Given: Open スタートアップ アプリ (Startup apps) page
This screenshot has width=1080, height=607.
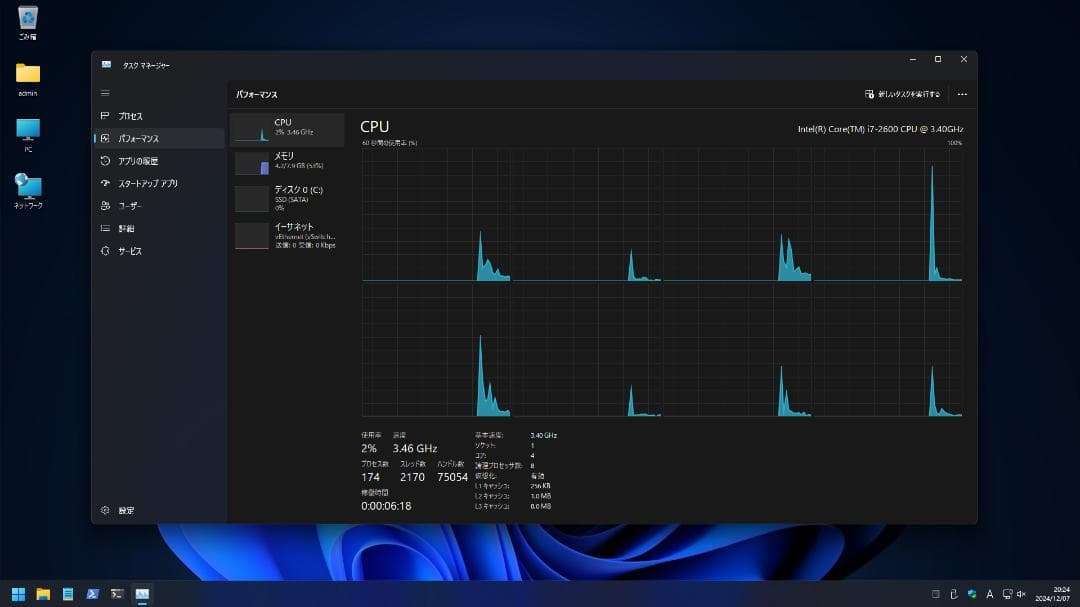Looking at the screenshot, I should [x=147, y=184].
